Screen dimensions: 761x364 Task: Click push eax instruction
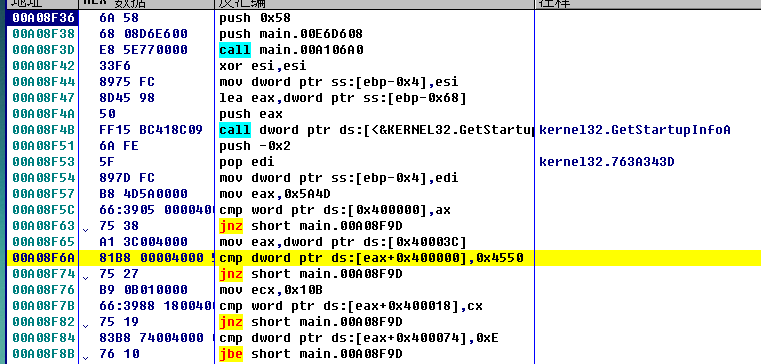point(251,115)
